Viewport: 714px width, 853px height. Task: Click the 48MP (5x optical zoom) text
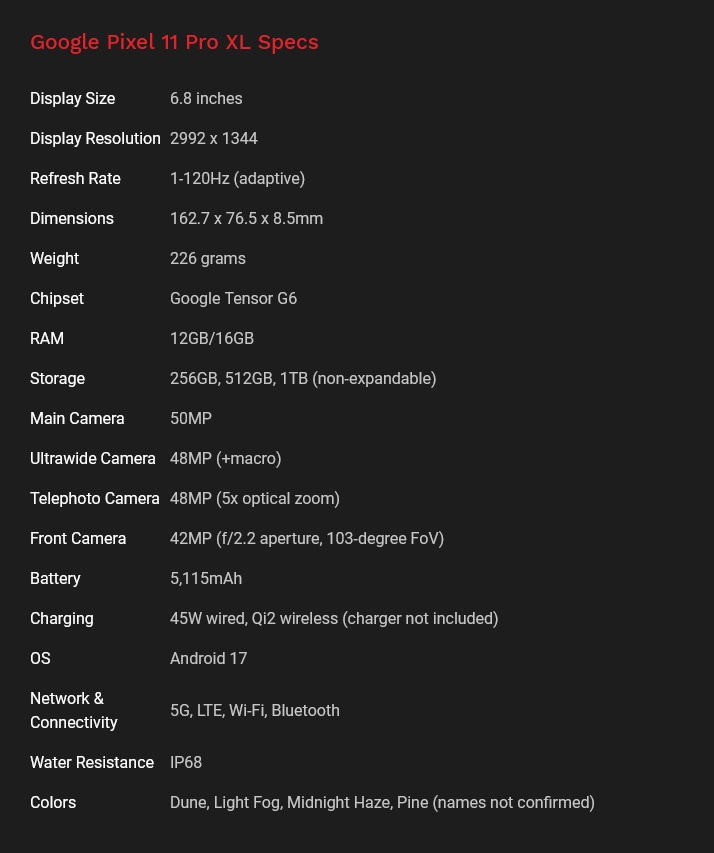[x=255, y=498]
